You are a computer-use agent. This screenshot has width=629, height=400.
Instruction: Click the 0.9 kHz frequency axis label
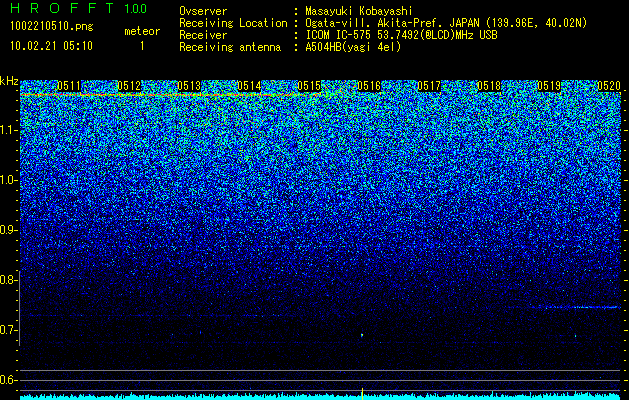coord(9,230)
